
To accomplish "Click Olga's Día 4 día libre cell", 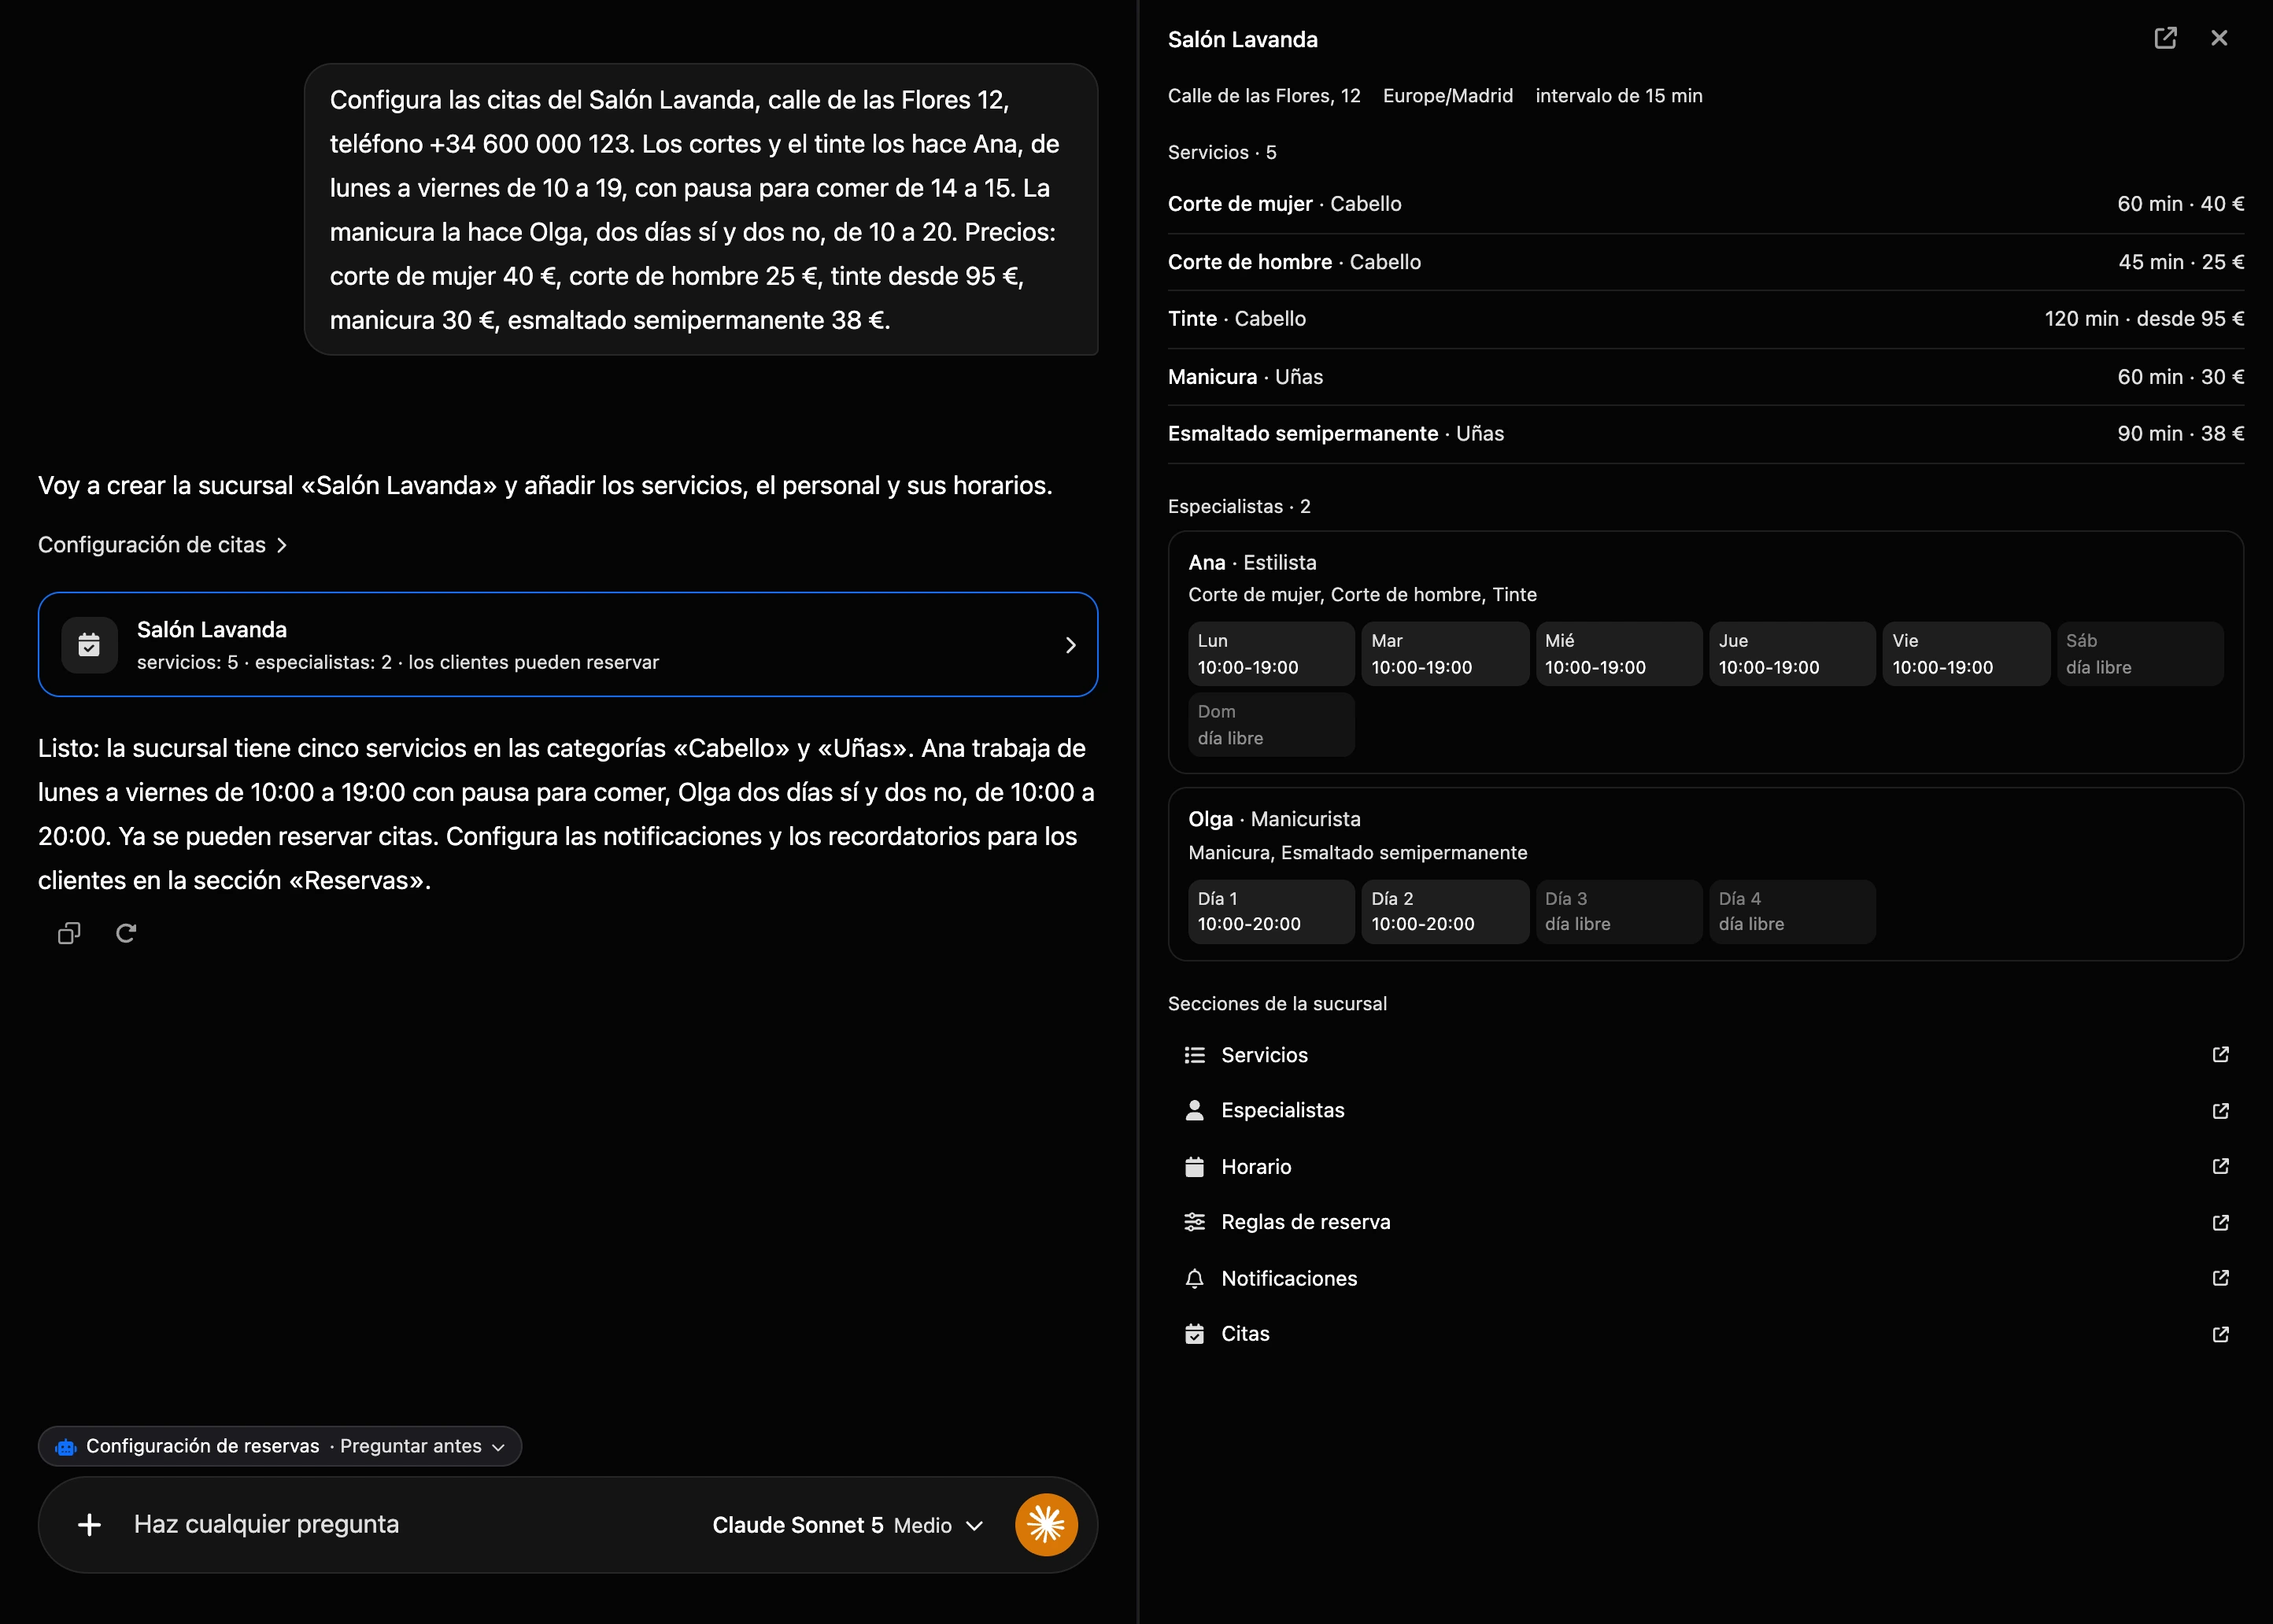I will click(1792, 912).
